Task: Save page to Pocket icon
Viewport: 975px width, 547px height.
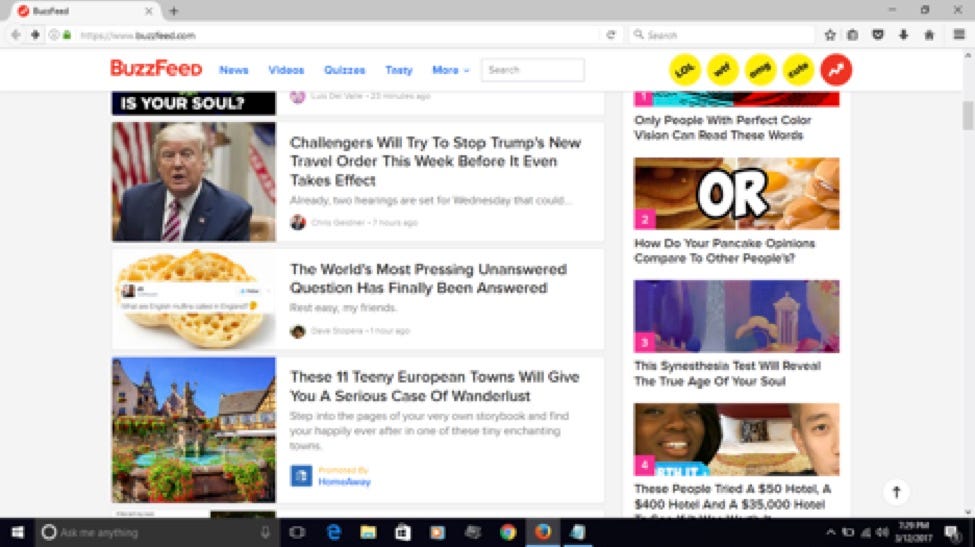Action: pyautogui.click(x=878, y=35)
